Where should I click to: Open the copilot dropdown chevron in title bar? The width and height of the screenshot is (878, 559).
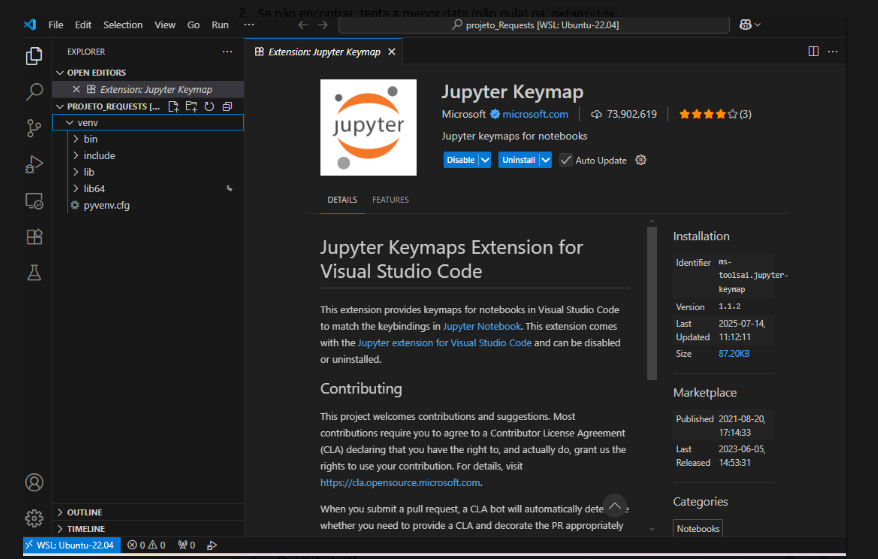pos(758,25)
